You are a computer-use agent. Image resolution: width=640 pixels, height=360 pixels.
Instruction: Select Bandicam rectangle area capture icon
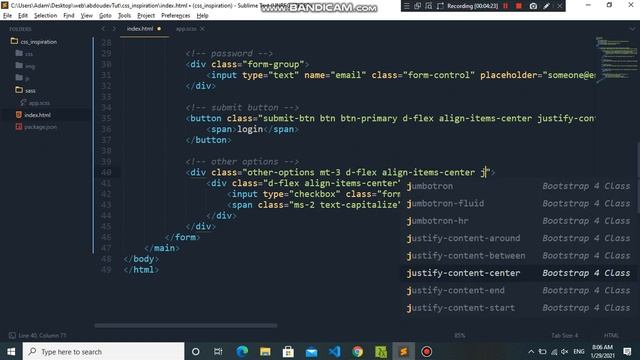tap(440, 6)
